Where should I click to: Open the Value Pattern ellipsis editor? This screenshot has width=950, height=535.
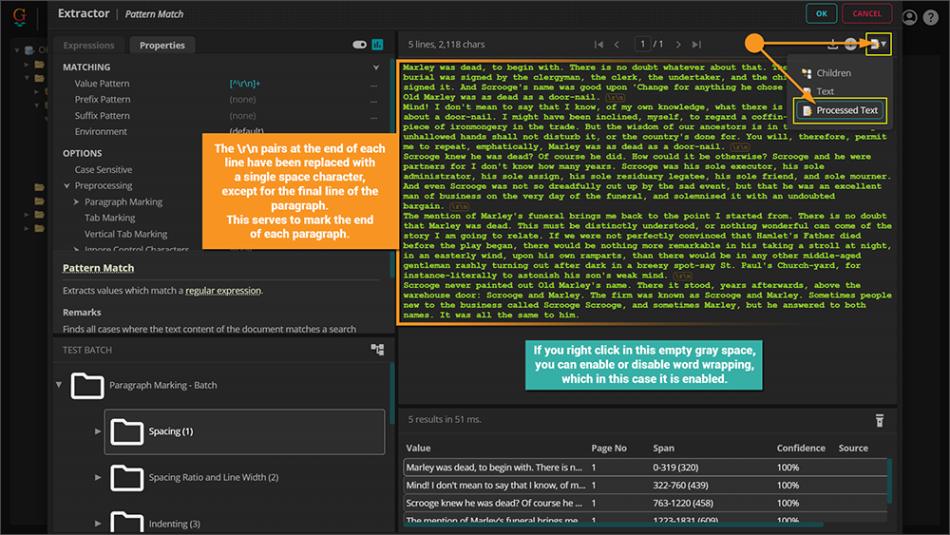point(374,84)
